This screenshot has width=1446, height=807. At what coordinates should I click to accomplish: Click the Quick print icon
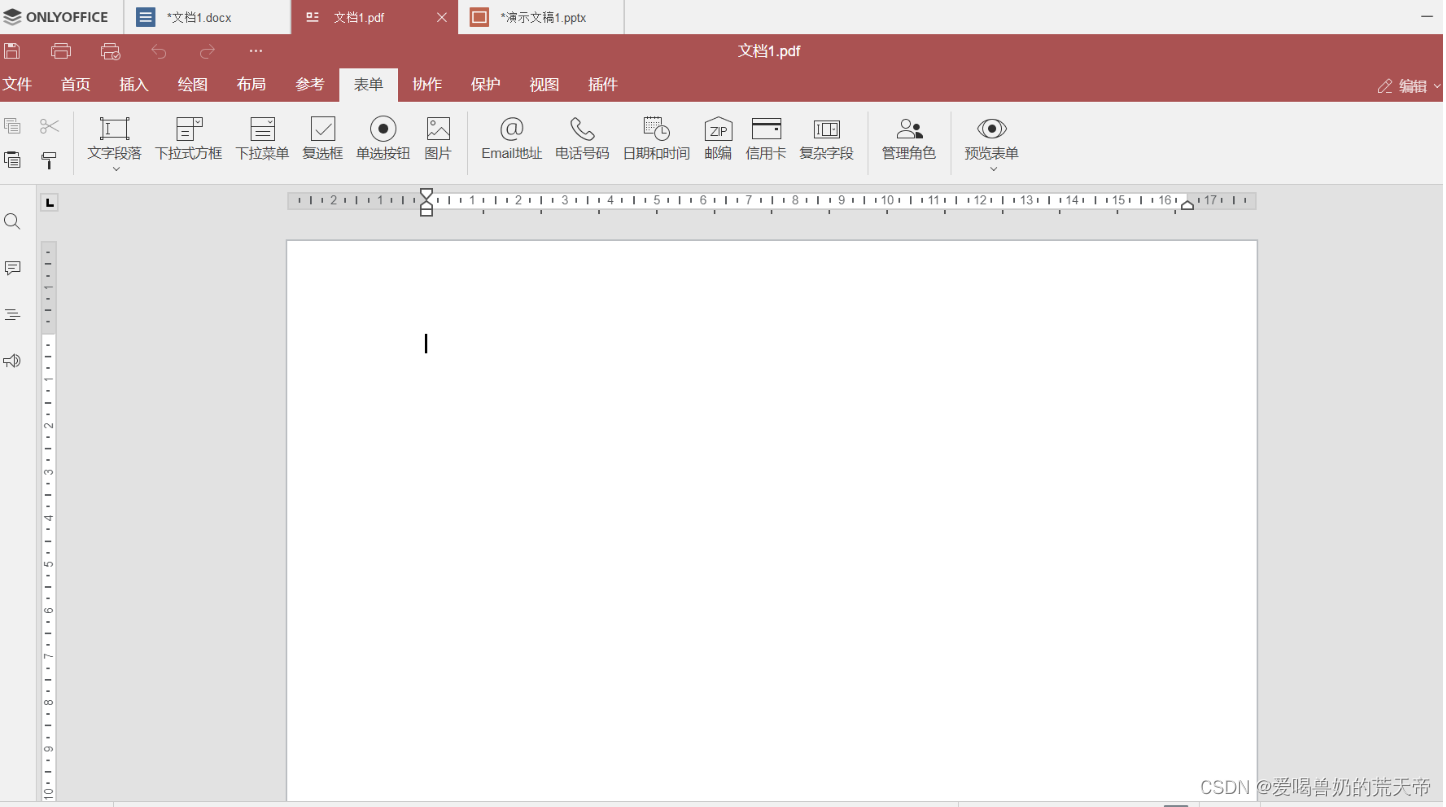111,51
